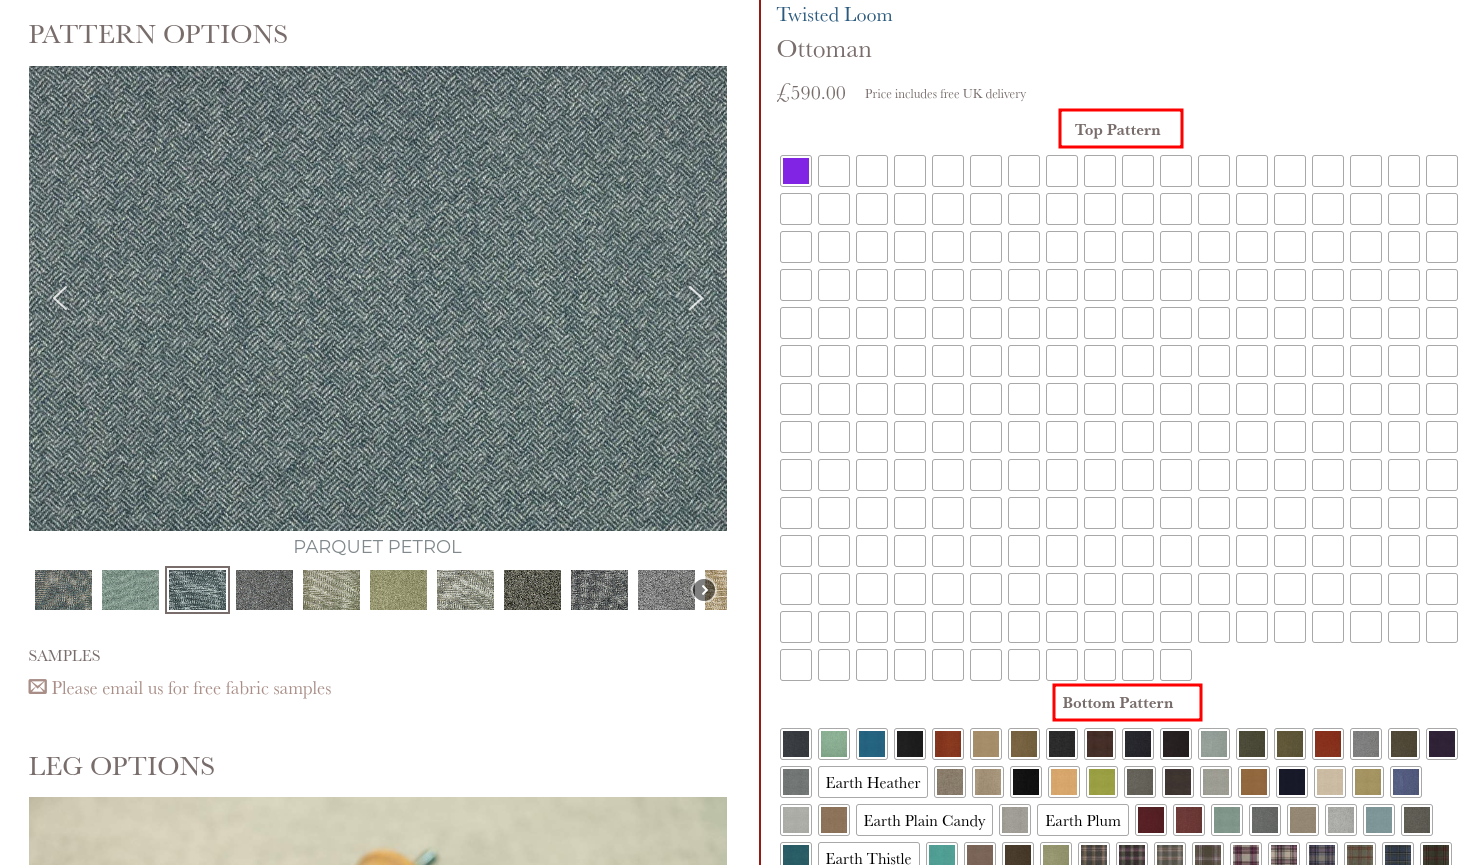Select the dark burgundy swatch after Earth Plum

[1151, 820]
